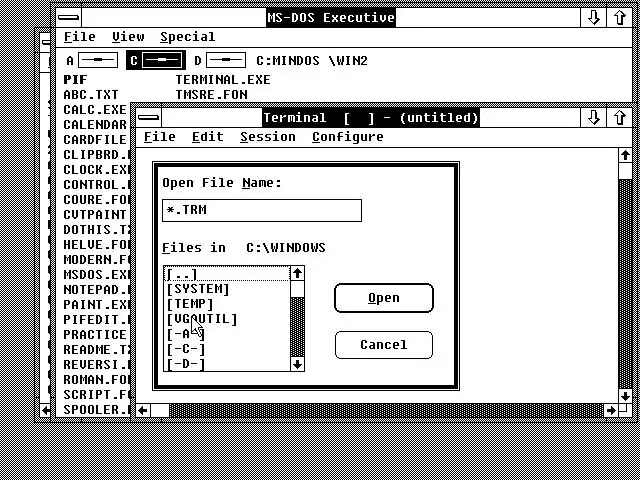
Task: Open the Terminal window system menu box
Action: click(x=149, y=118)
